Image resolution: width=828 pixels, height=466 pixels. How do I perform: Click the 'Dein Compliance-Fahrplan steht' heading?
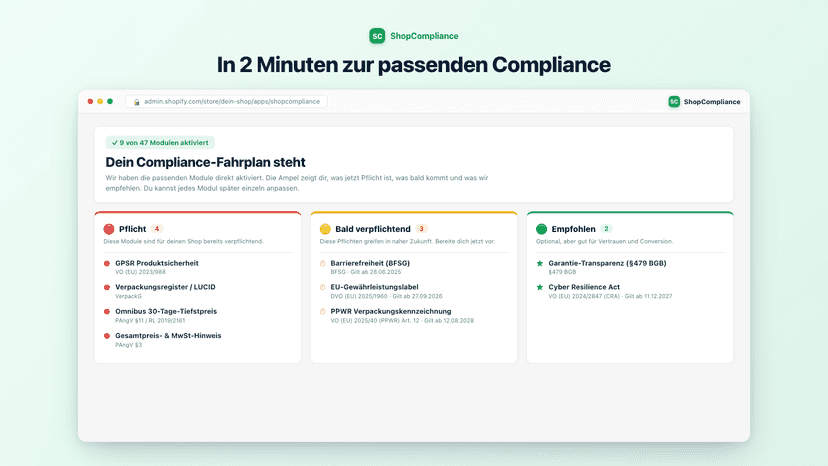pos(205,162)
